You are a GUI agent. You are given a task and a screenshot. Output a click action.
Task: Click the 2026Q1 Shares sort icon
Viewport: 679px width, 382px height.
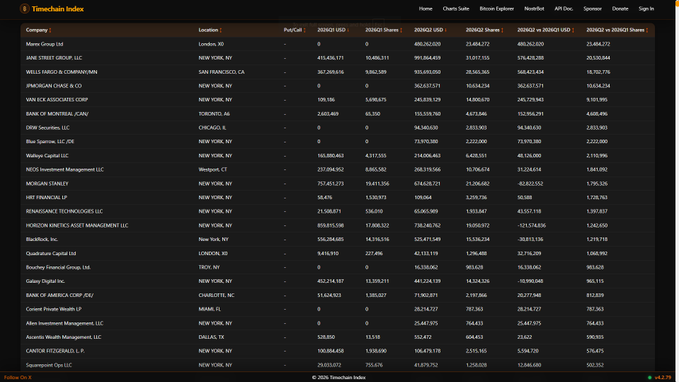[401, 30]
